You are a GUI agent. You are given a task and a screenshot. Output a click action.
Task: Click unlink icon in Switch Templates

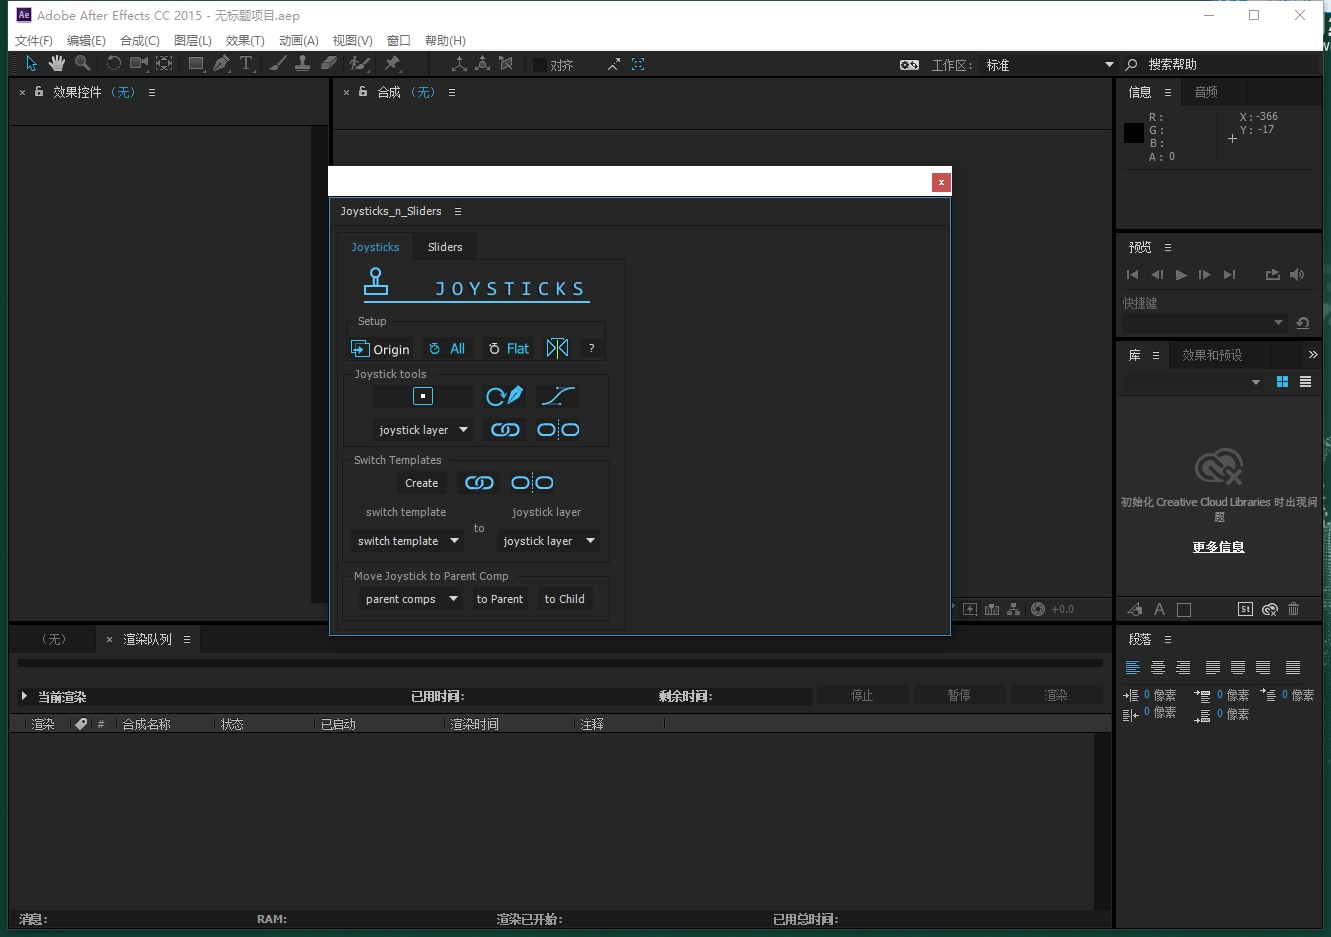point(532,483)
